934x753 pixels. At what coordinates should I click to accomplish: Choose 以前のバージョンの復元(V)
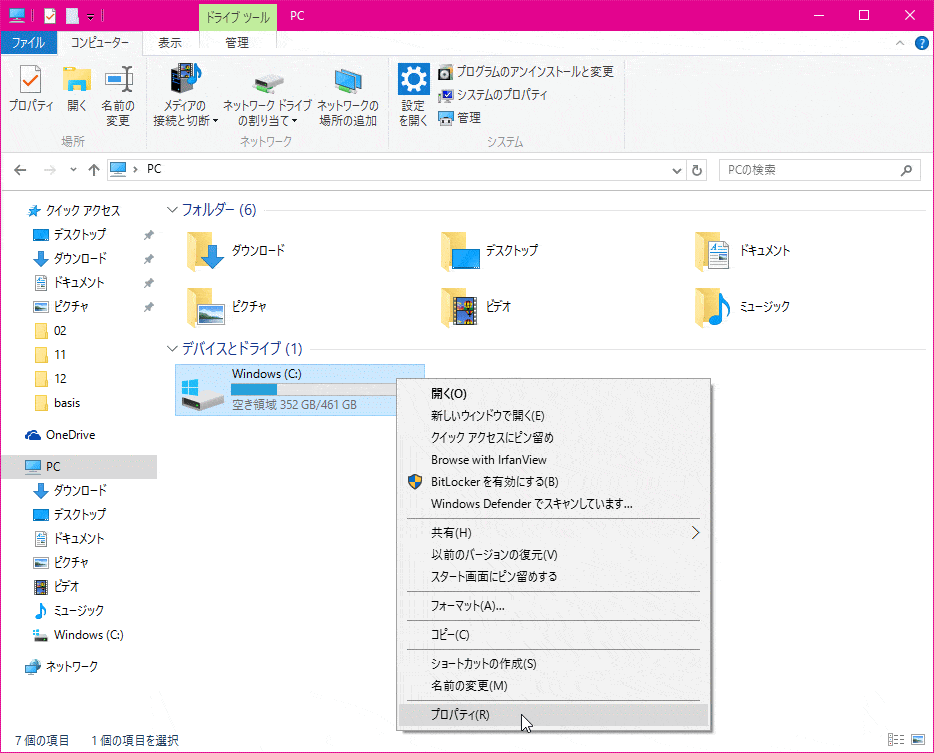point(554,555)
